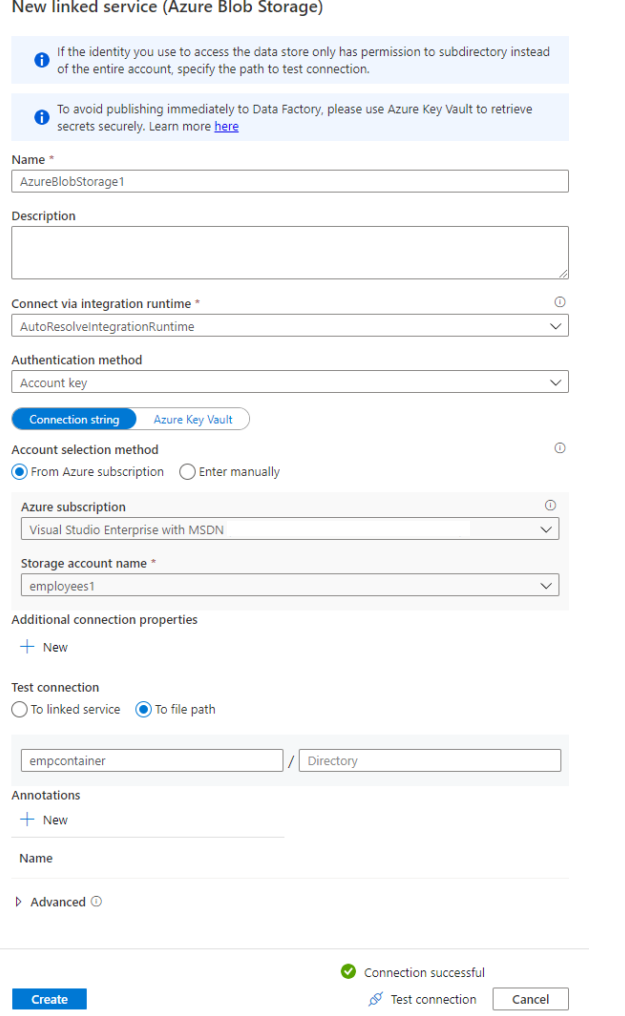Click plus icon under Additional connection properties
Screen dimensions: 625x1016
(x=27, y=647)
